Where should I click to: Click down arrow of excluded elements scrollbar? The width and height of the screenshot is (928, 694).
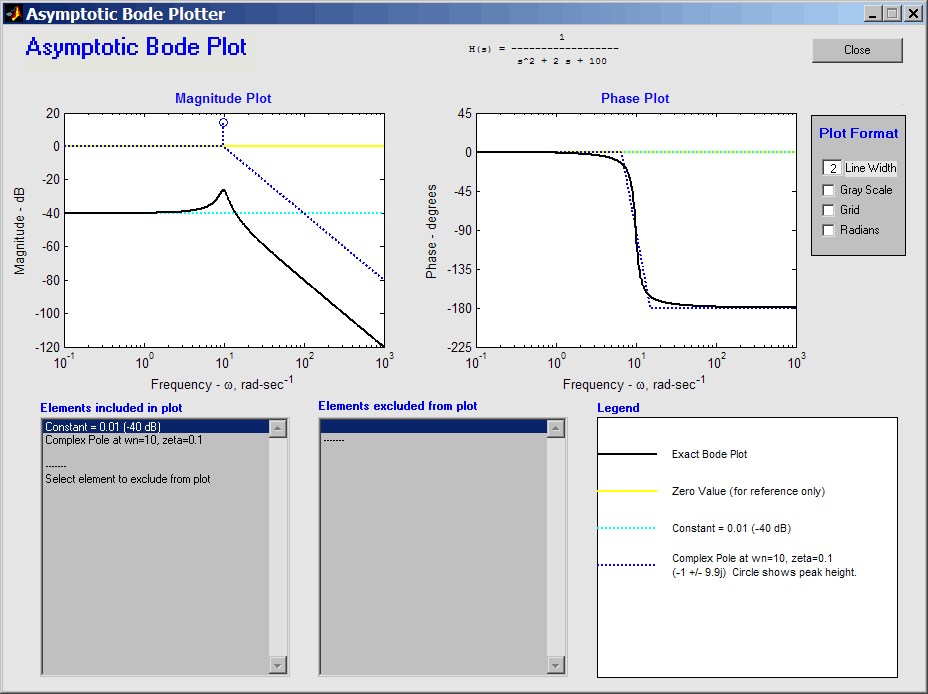tap(555, 665)
